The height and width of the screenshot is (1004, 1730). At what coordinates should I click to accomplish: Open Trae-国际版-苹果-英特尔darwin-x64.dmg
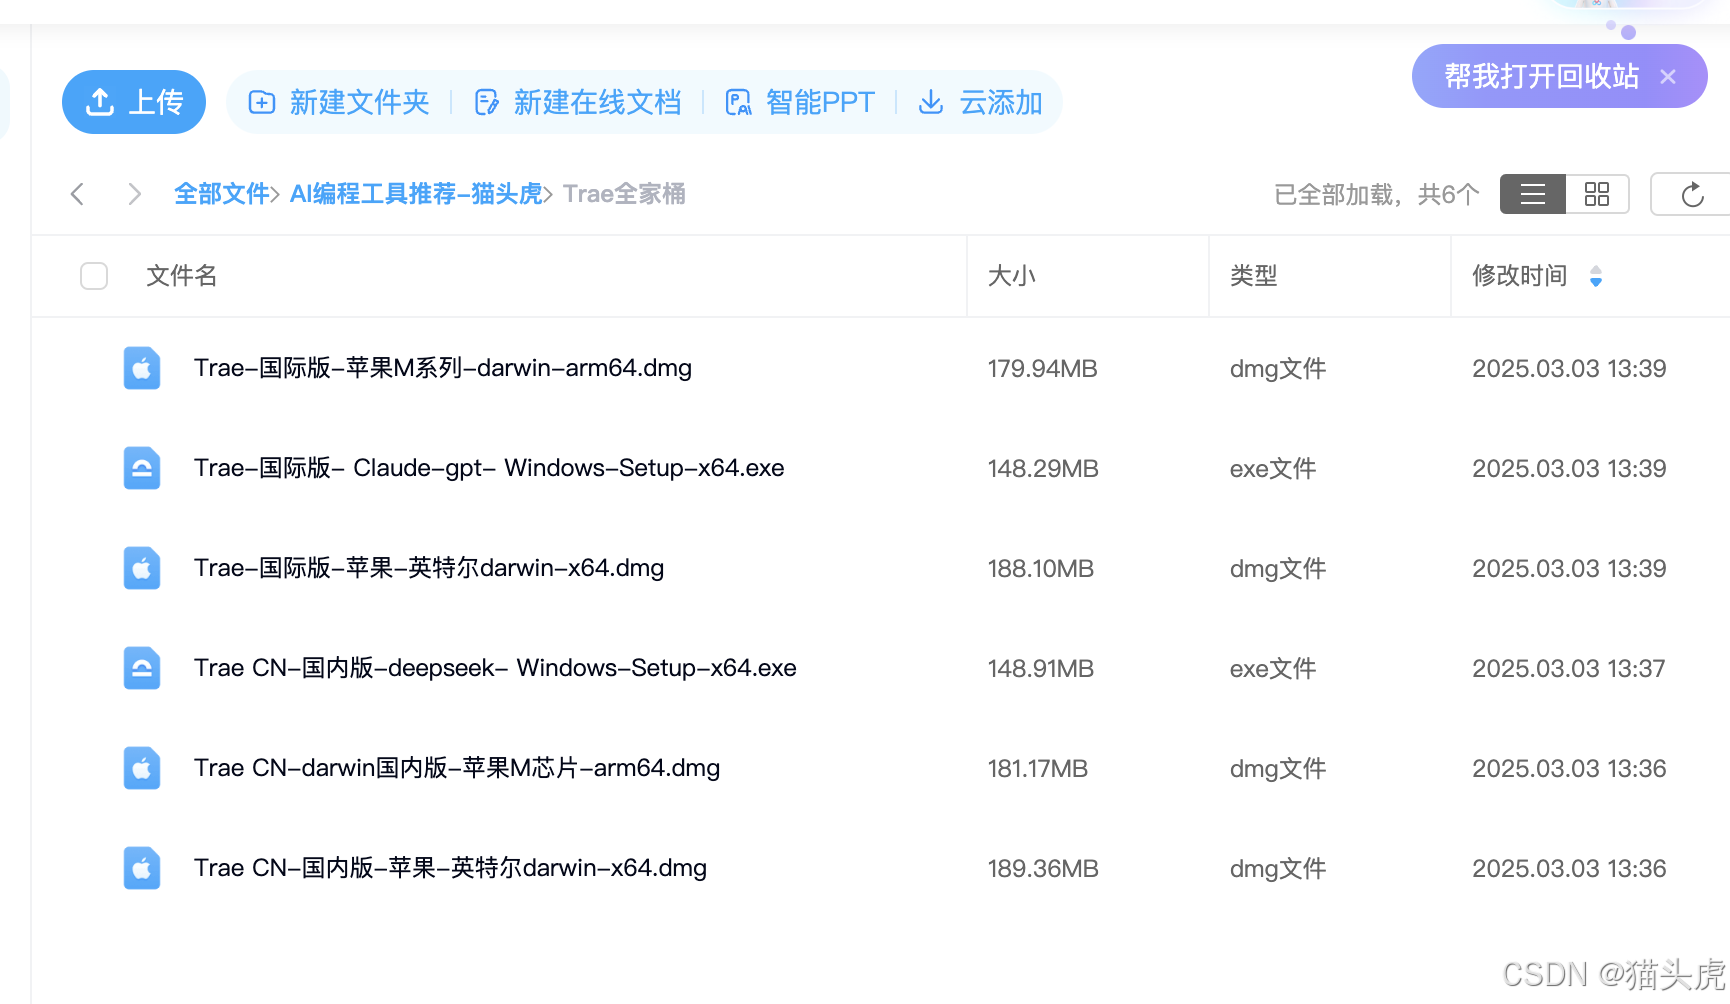coord(429,568)
